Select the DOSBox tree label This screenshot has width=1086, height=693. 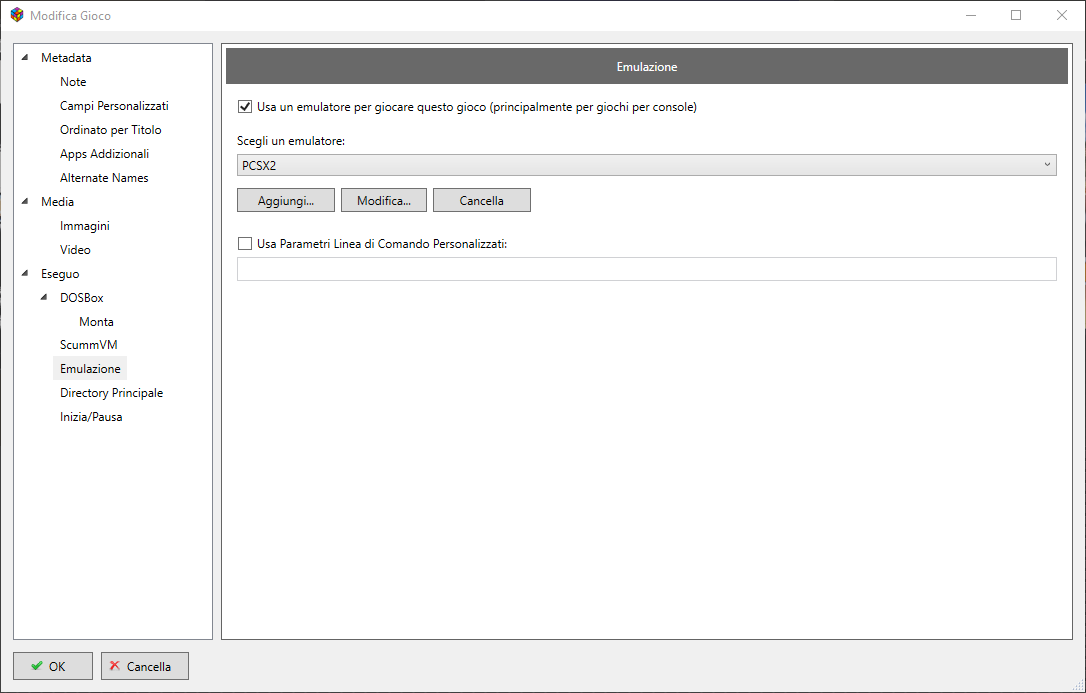(x=82, y=298)
